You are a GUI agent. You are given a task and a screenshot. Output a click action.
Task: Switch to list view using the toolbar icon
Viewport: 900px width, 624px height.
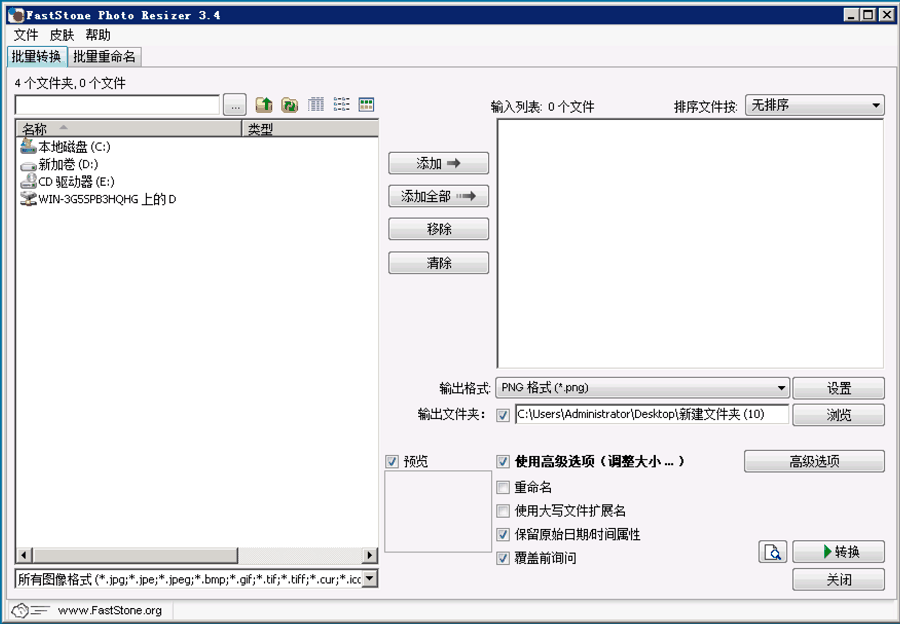pyautogui.click(x=341, y=104)
